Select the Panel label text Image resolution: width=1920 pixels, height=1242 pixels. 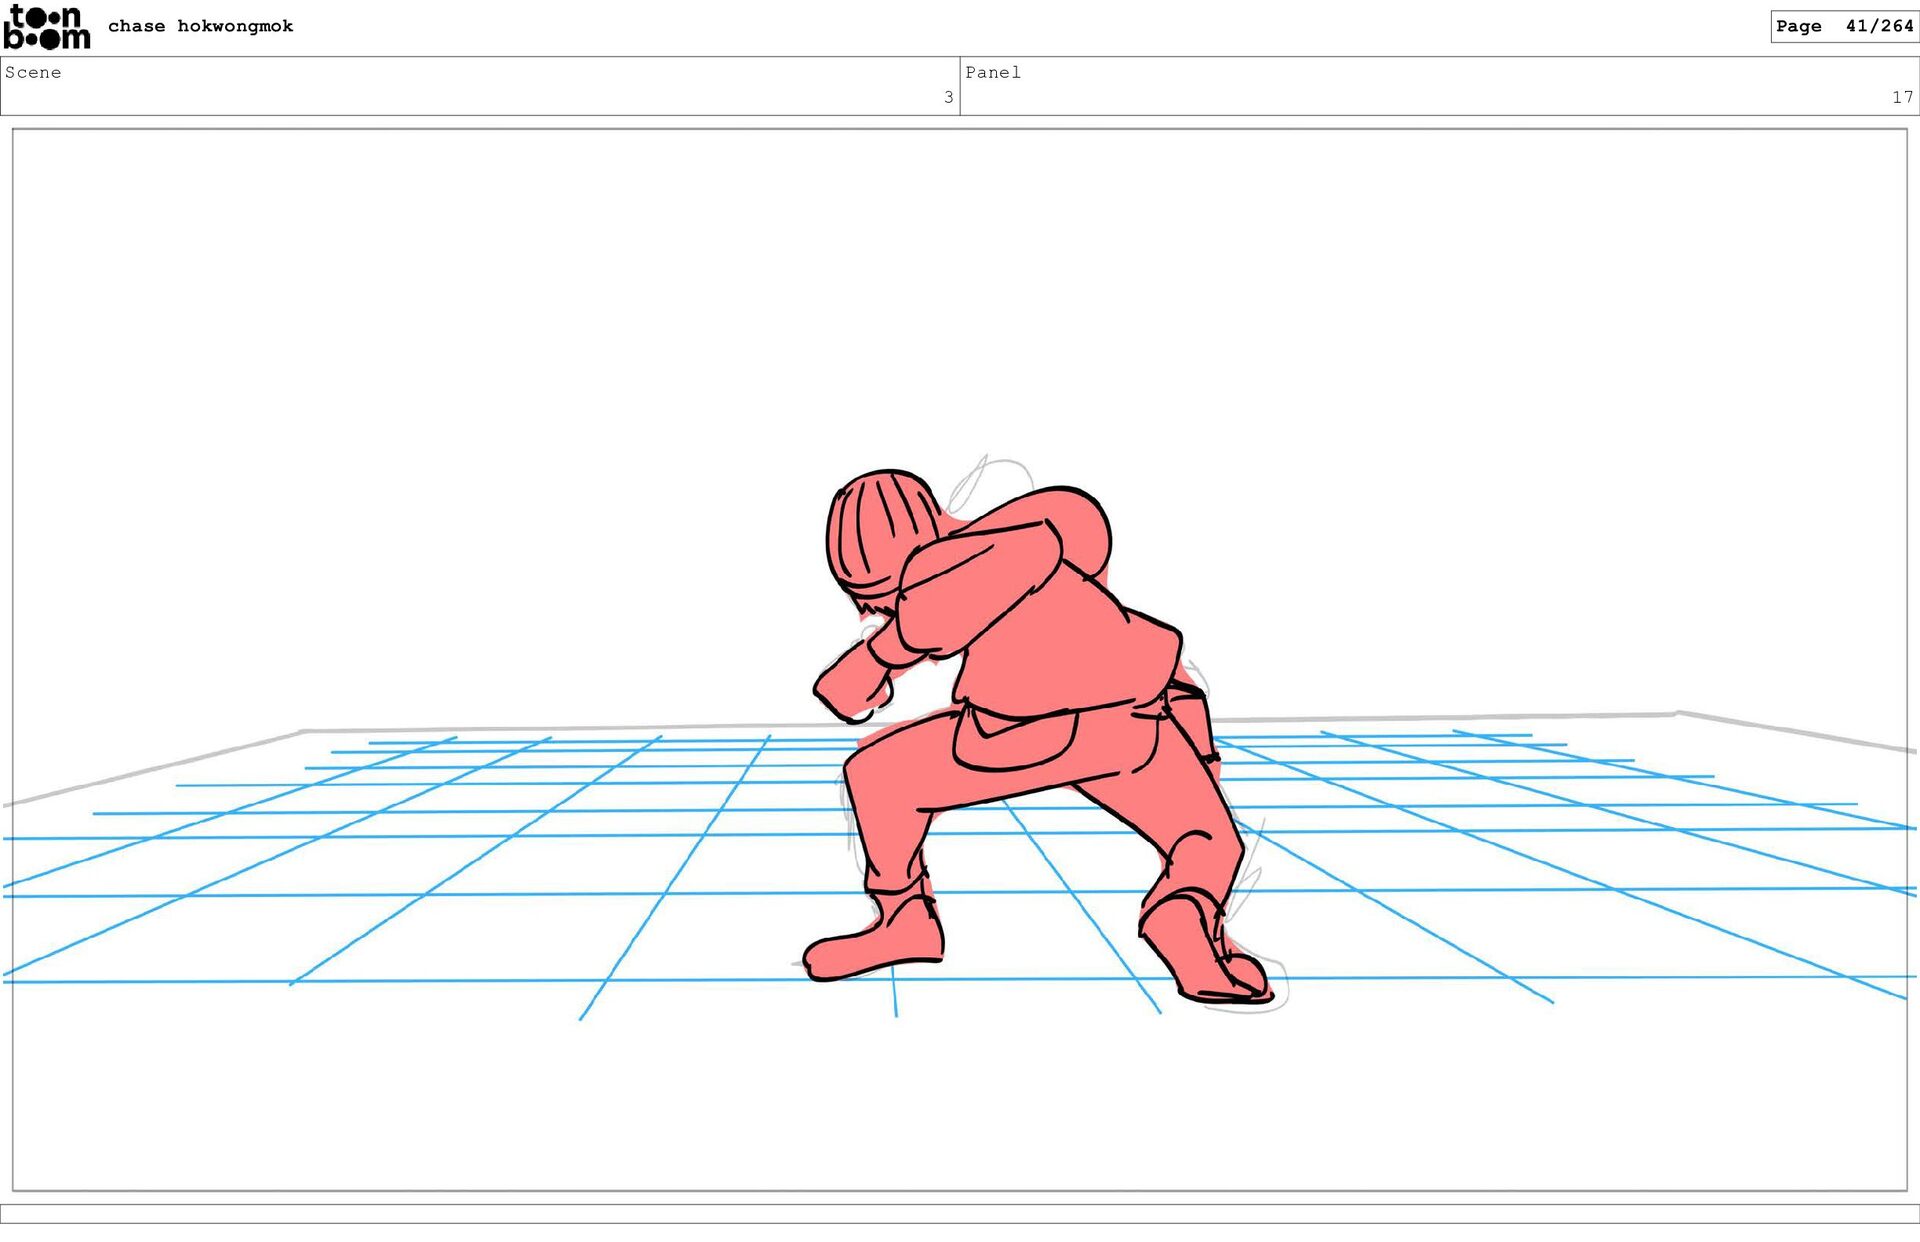(992, 72)
